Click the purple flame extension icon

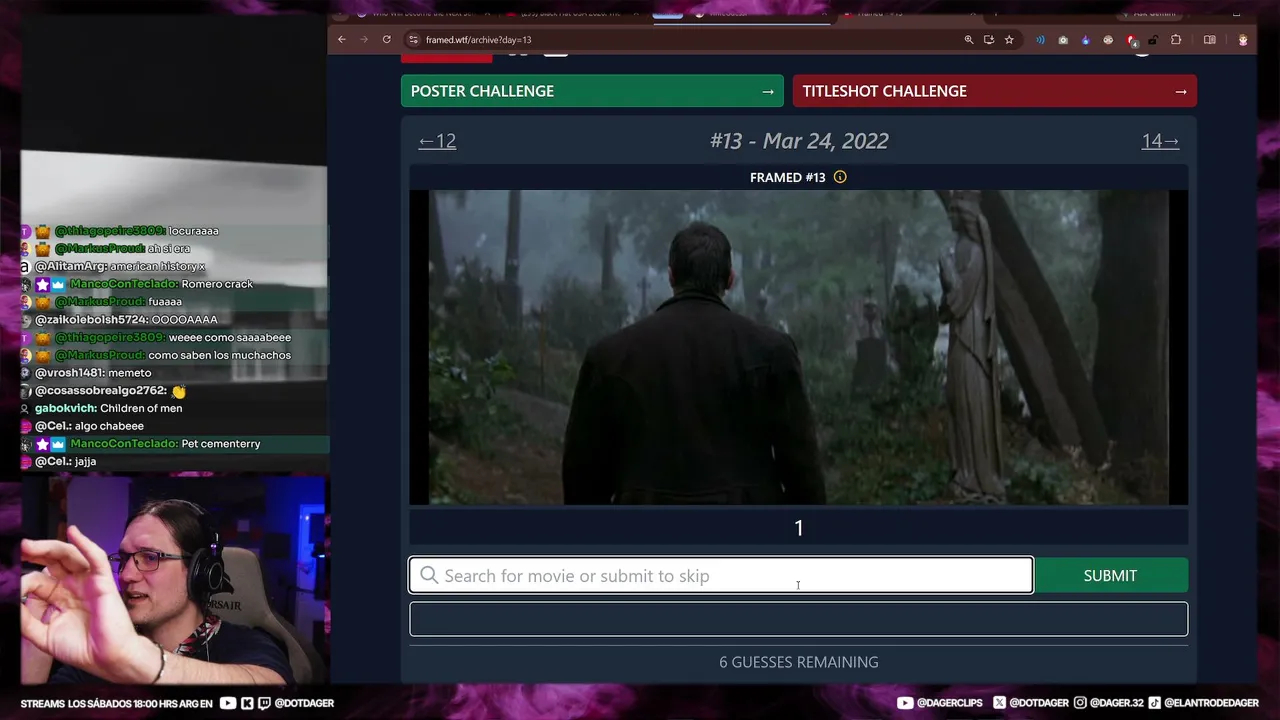click(x=1086, y=40)
